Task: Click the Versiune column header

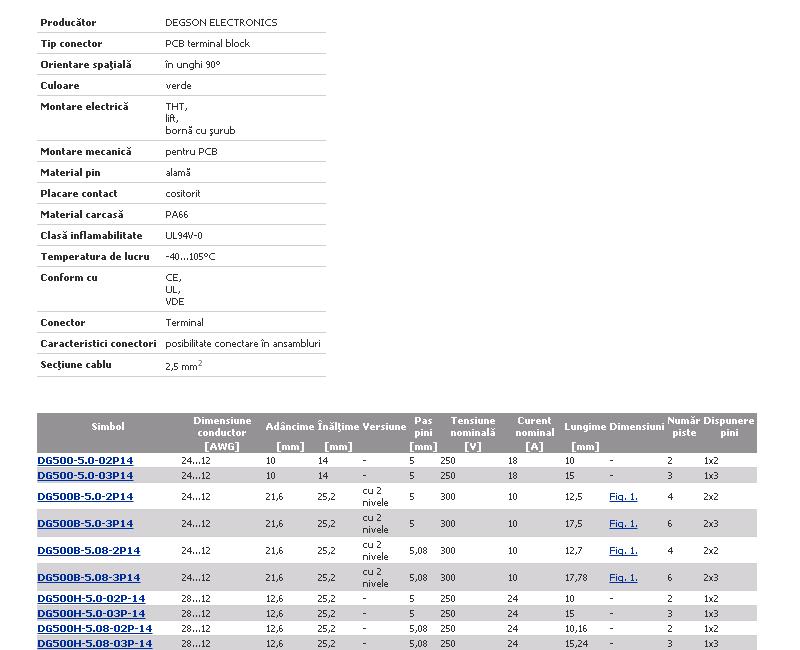Action: coord(384,427)
